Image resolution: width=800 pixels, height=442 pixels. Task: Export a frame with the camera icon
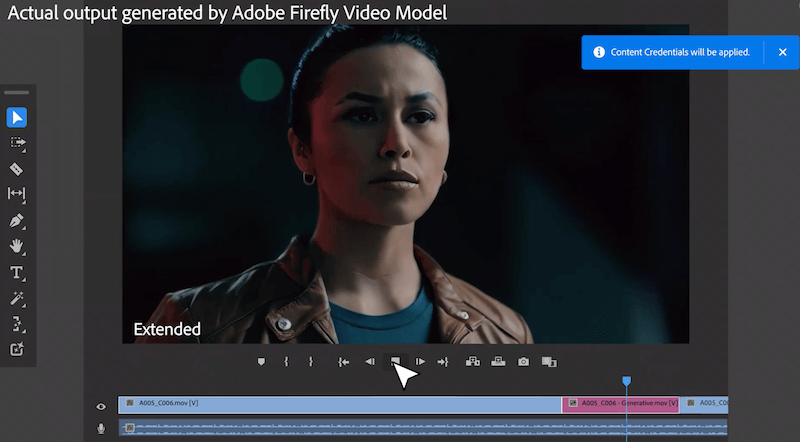point(523,362)
